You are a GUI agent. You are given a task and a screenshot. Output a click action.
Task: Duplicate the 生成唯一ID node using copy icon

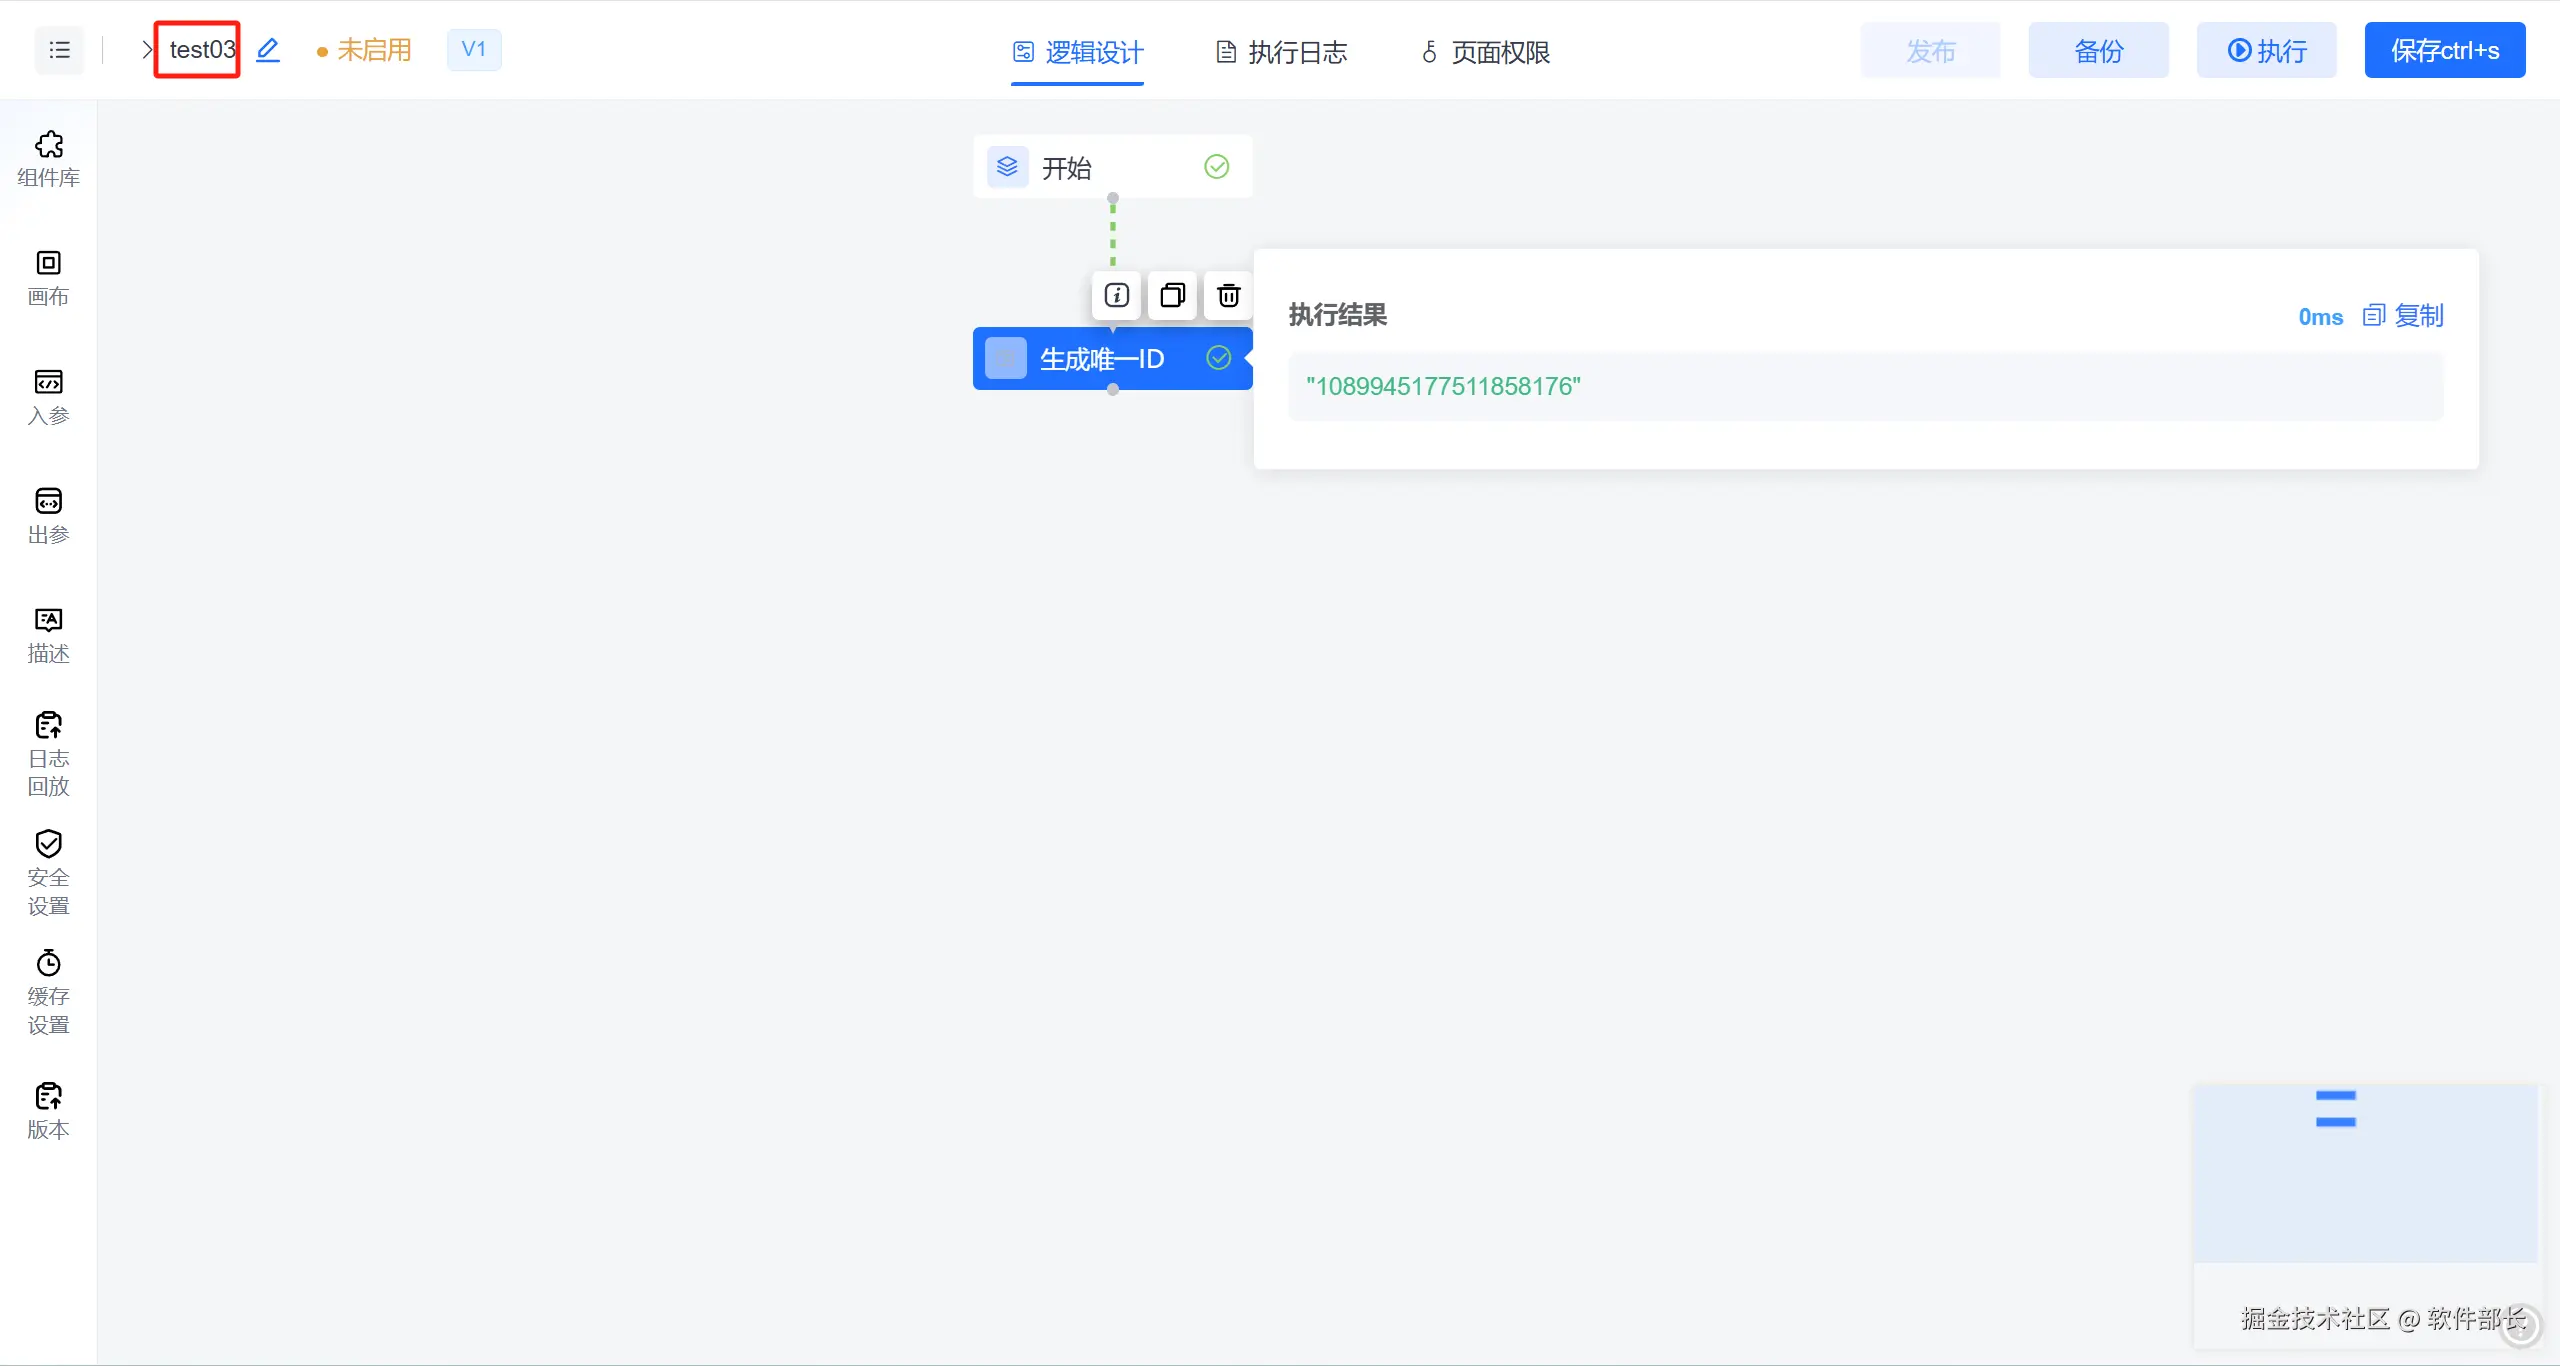pyautogui.click(x=1172, y=296)
